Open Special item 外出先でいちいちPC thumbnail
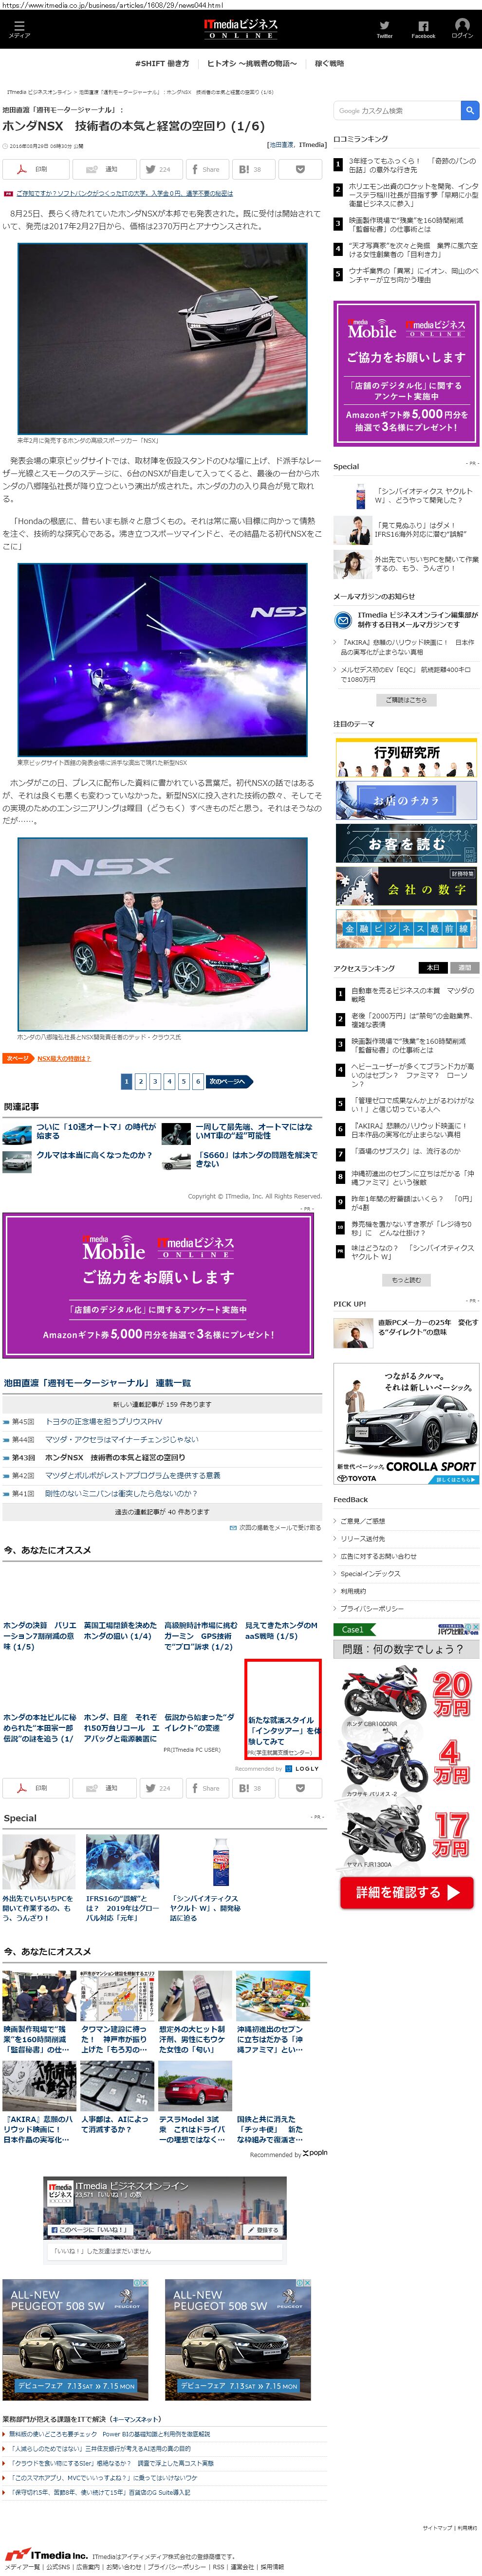This screenshot has width=482, height=2576. pyautogui.click(x=39, y=1861)
